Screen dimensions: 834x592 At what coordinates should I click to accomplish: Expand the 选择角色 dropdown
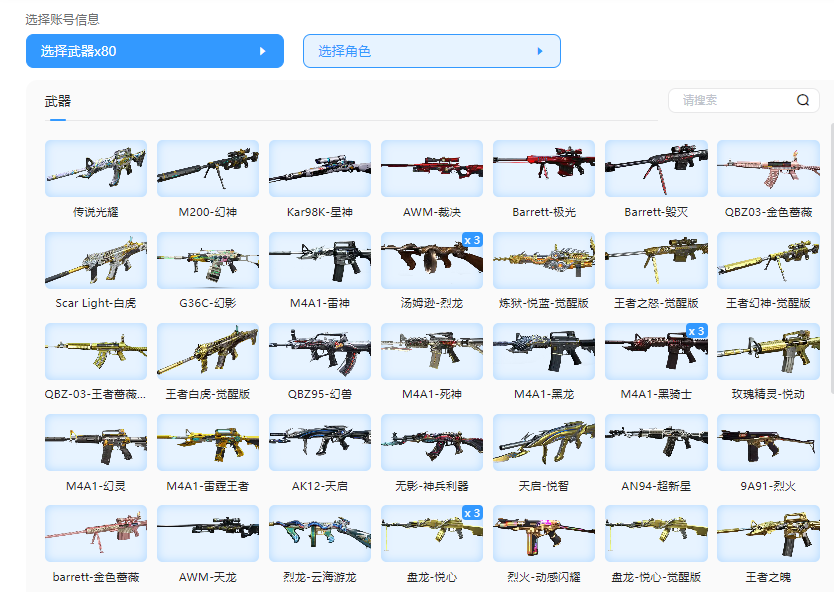(x=431, y=51)
